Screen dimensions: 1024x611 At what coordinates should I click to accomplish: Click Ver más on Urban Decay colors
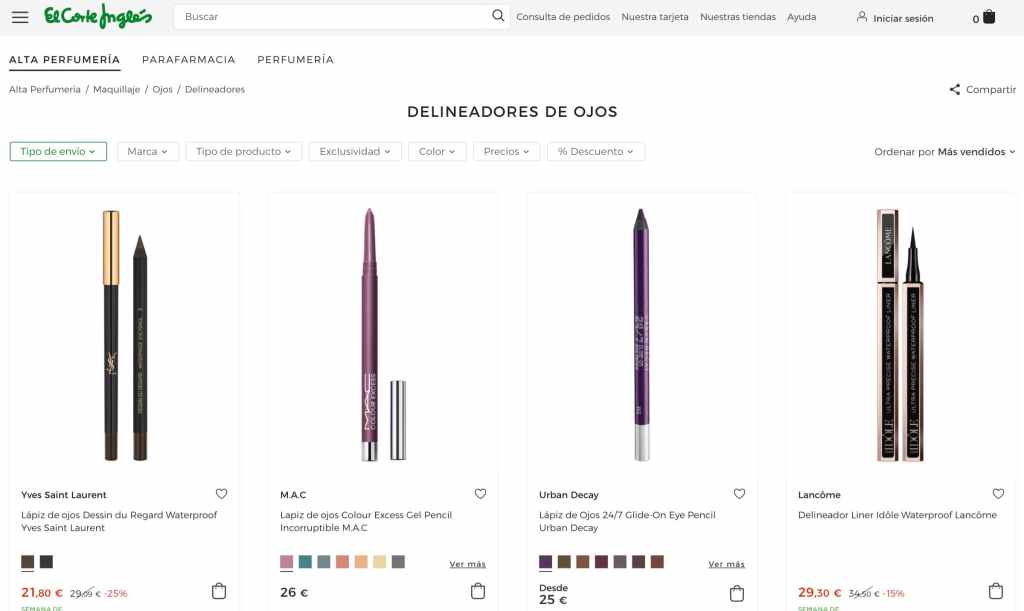(727, 564)
